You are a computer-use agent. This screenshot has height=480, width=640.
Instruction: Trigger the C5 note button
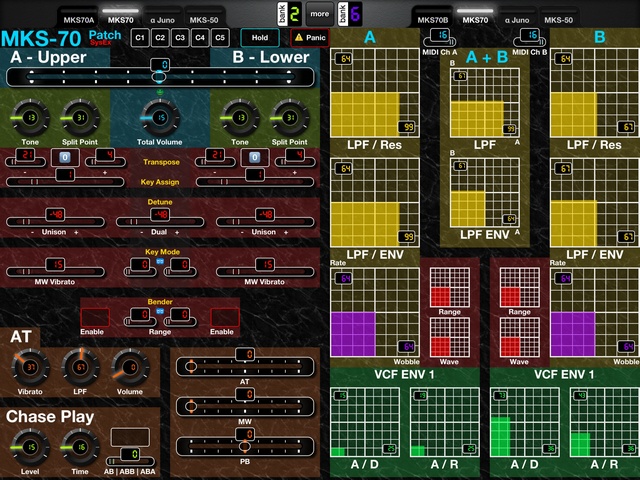pyautogui.click(x=220, y=38)
